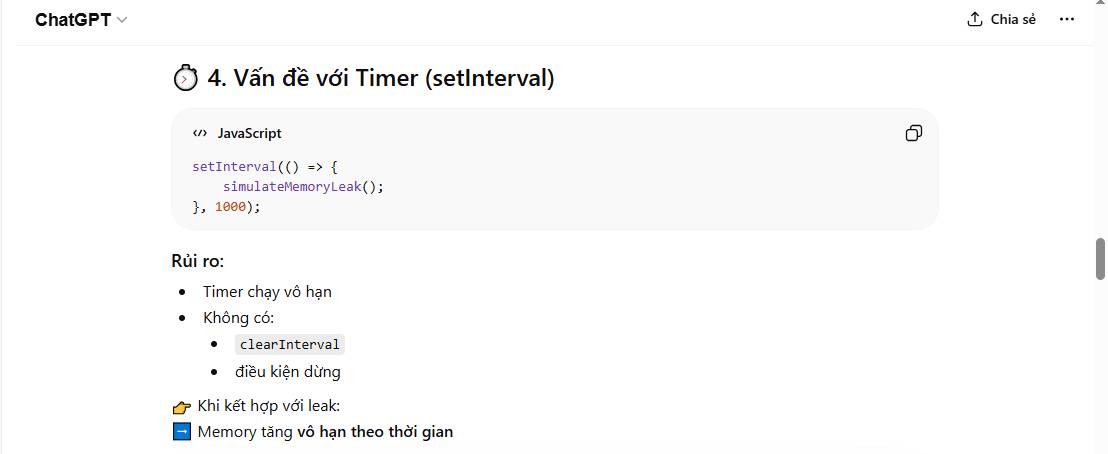
Task: Click the clearInterval inline code chip
Action: click(290, 344)
